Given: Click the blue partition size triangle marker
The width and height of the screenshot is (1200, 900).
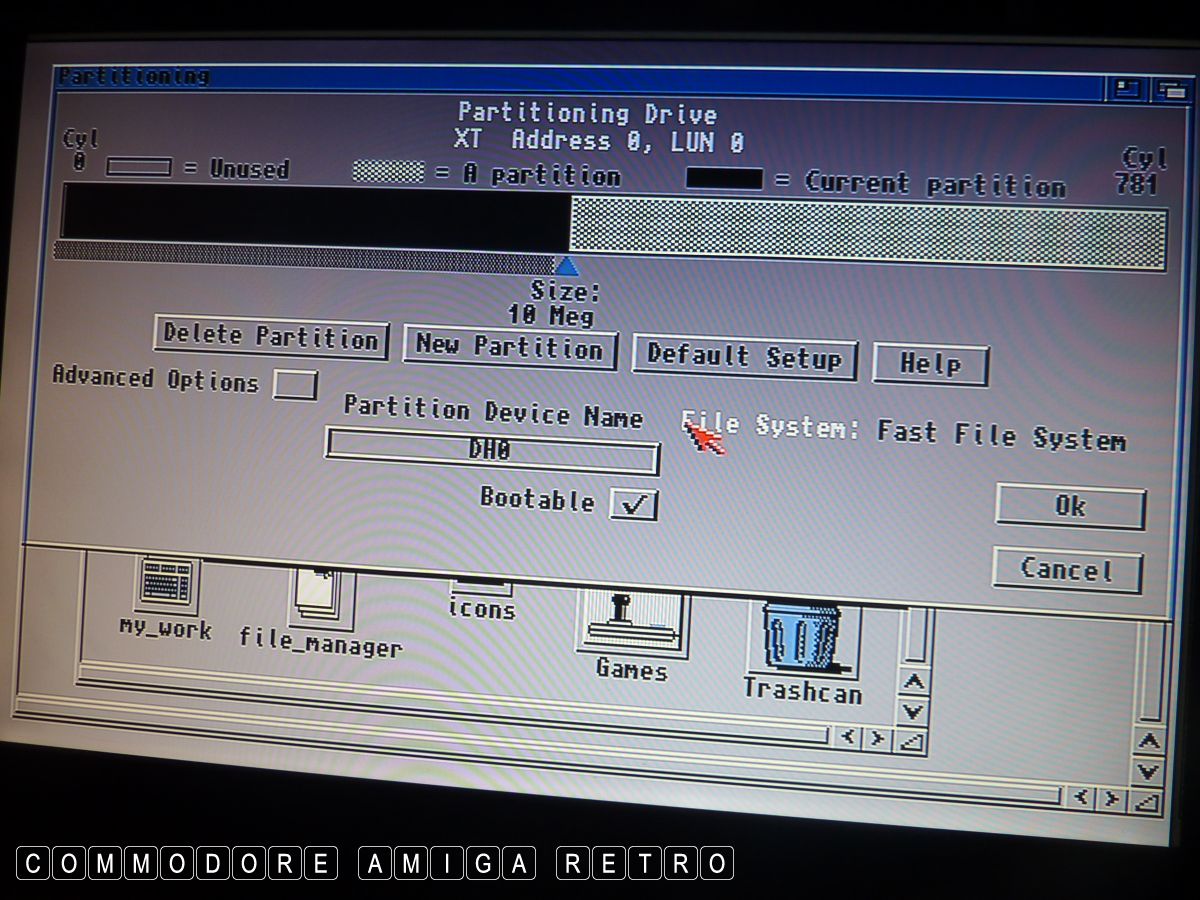Looking at the screenshot, I should tap(567, 266).
